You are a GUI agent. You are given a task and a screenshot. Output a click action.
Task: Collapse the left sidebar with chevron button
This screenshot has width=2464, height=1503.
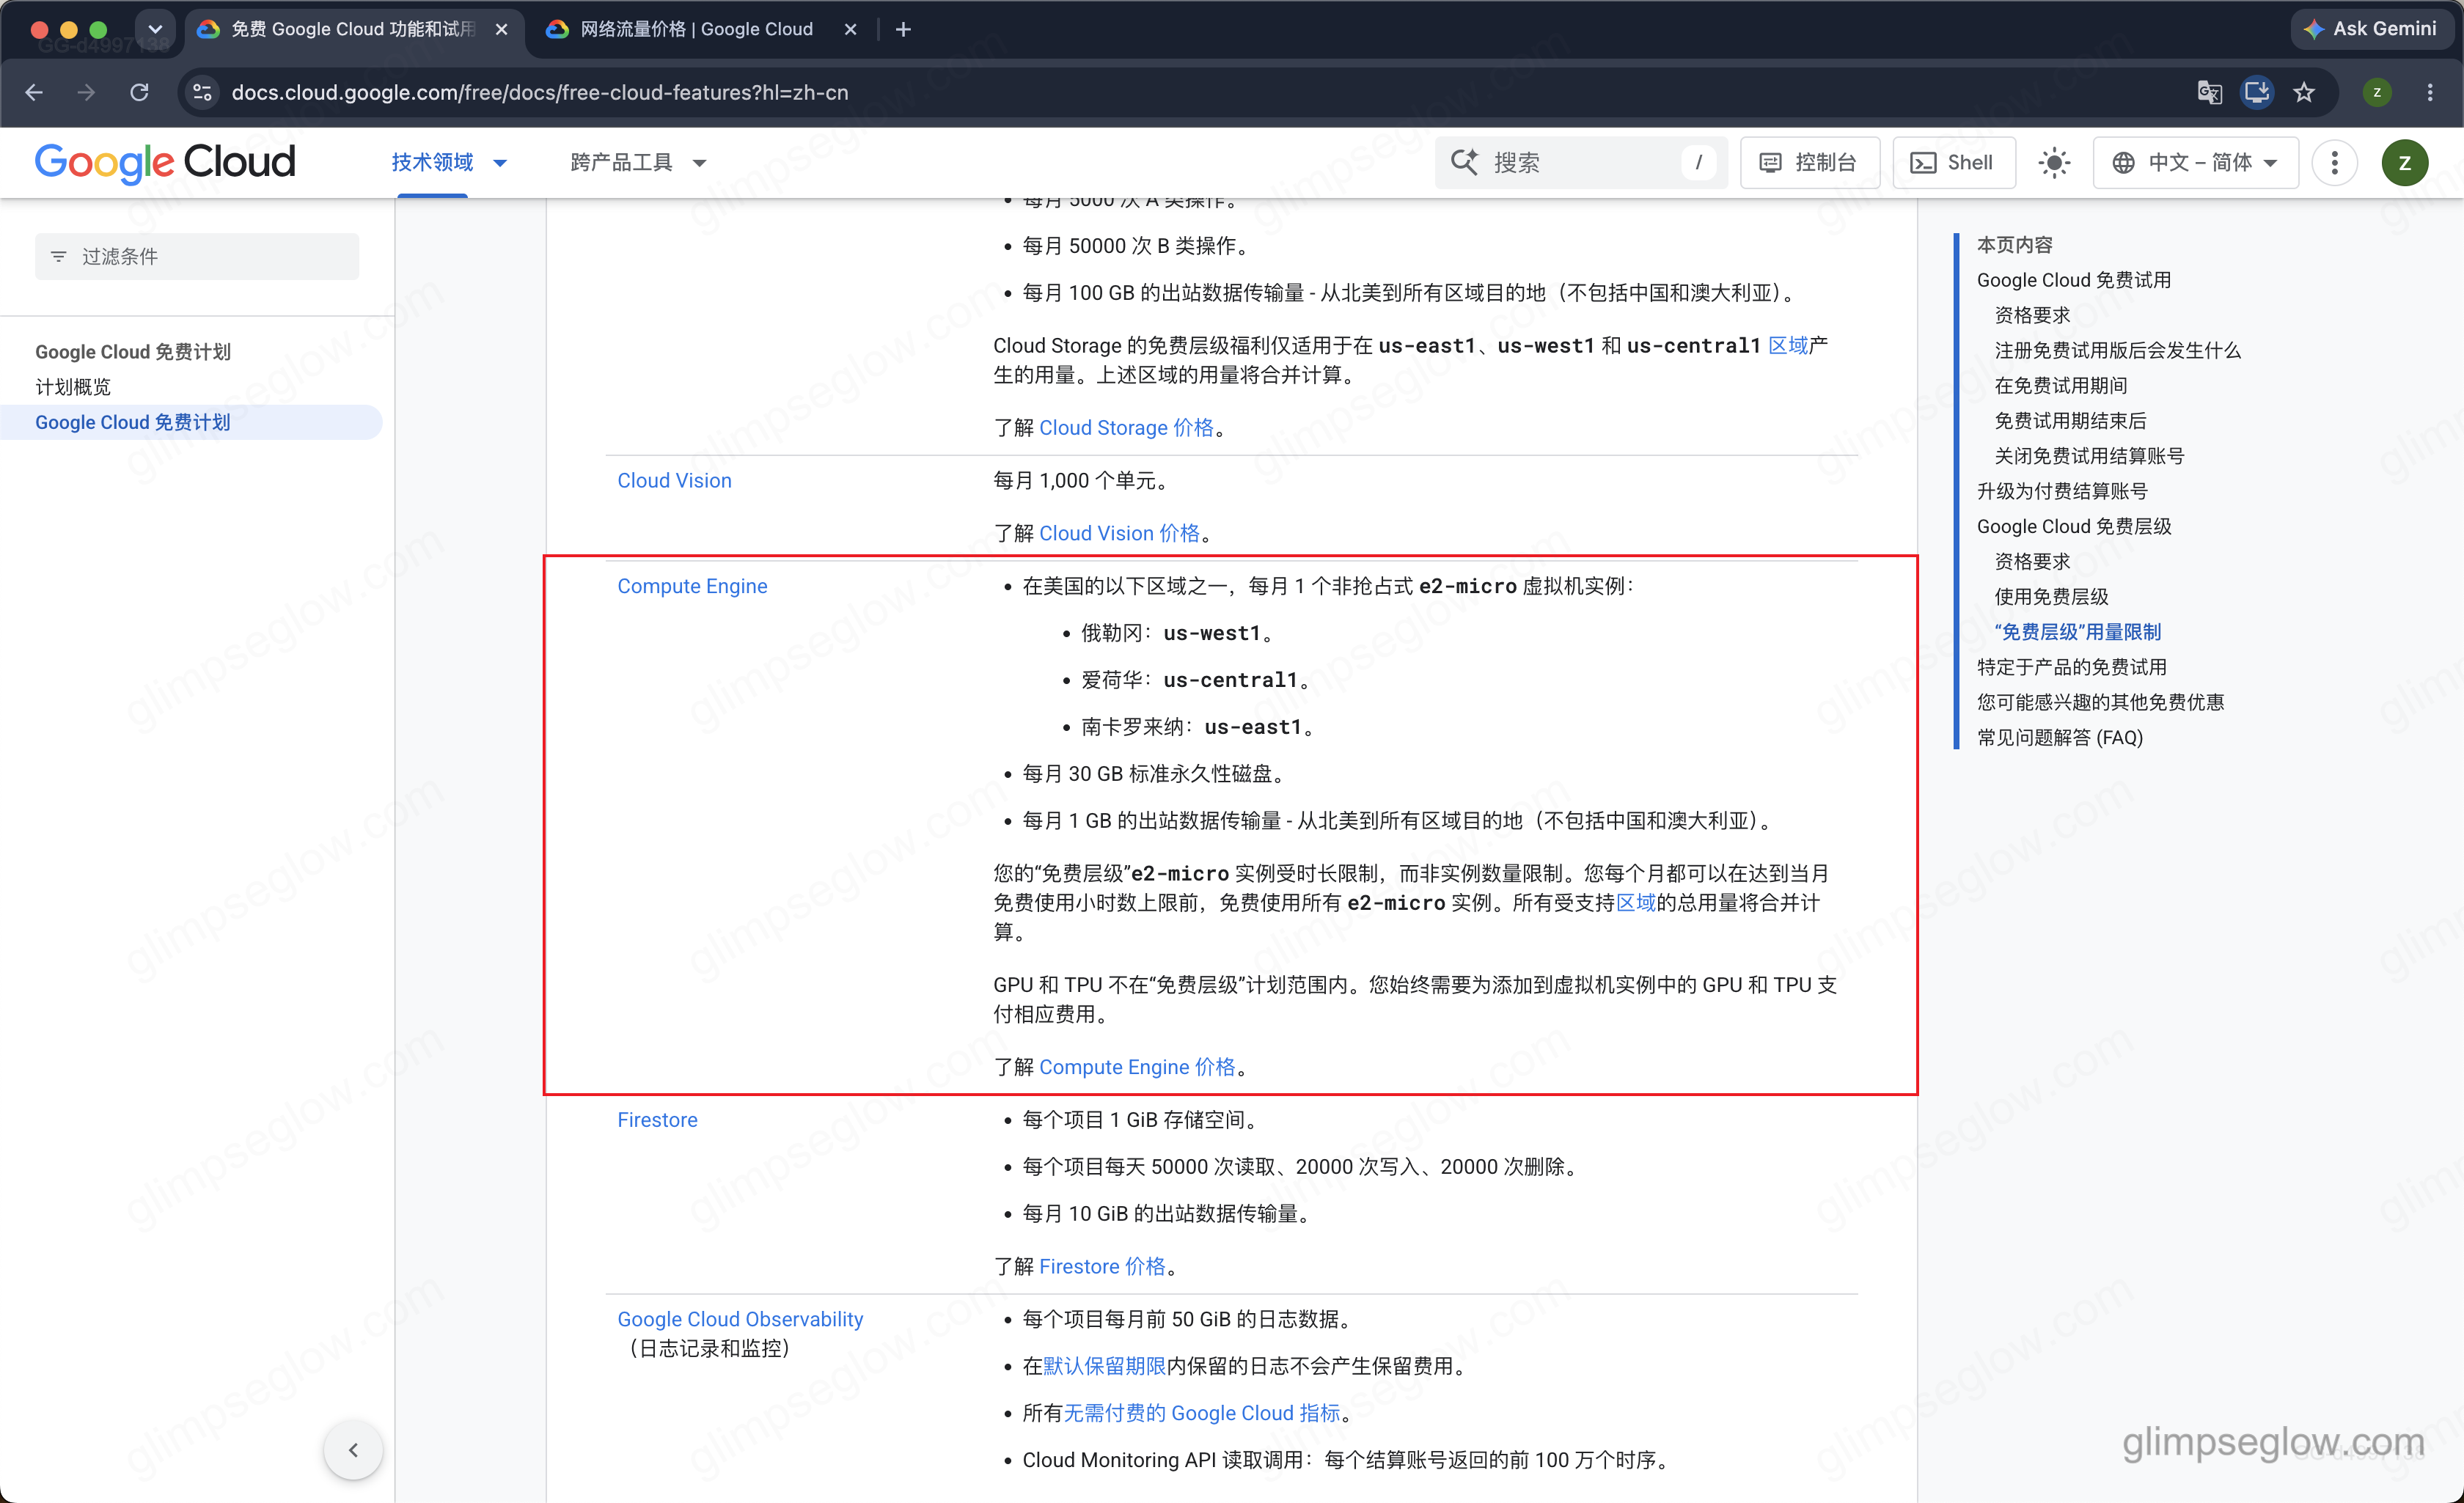tap(353, 1449)
